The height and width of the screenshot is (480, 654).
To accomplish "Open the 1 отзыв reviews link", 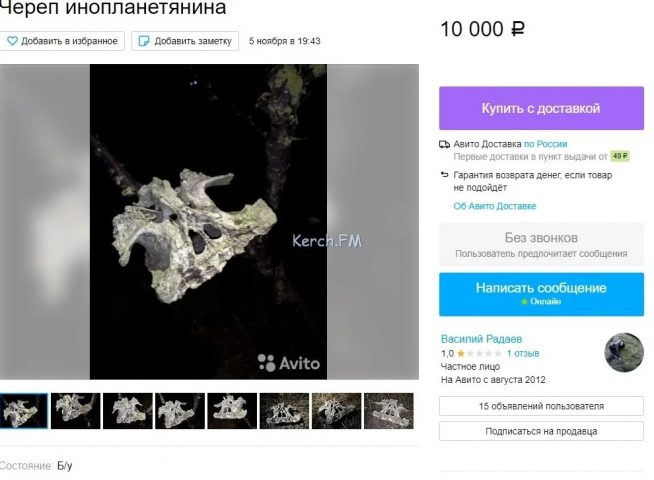I will tap(522, 353).
